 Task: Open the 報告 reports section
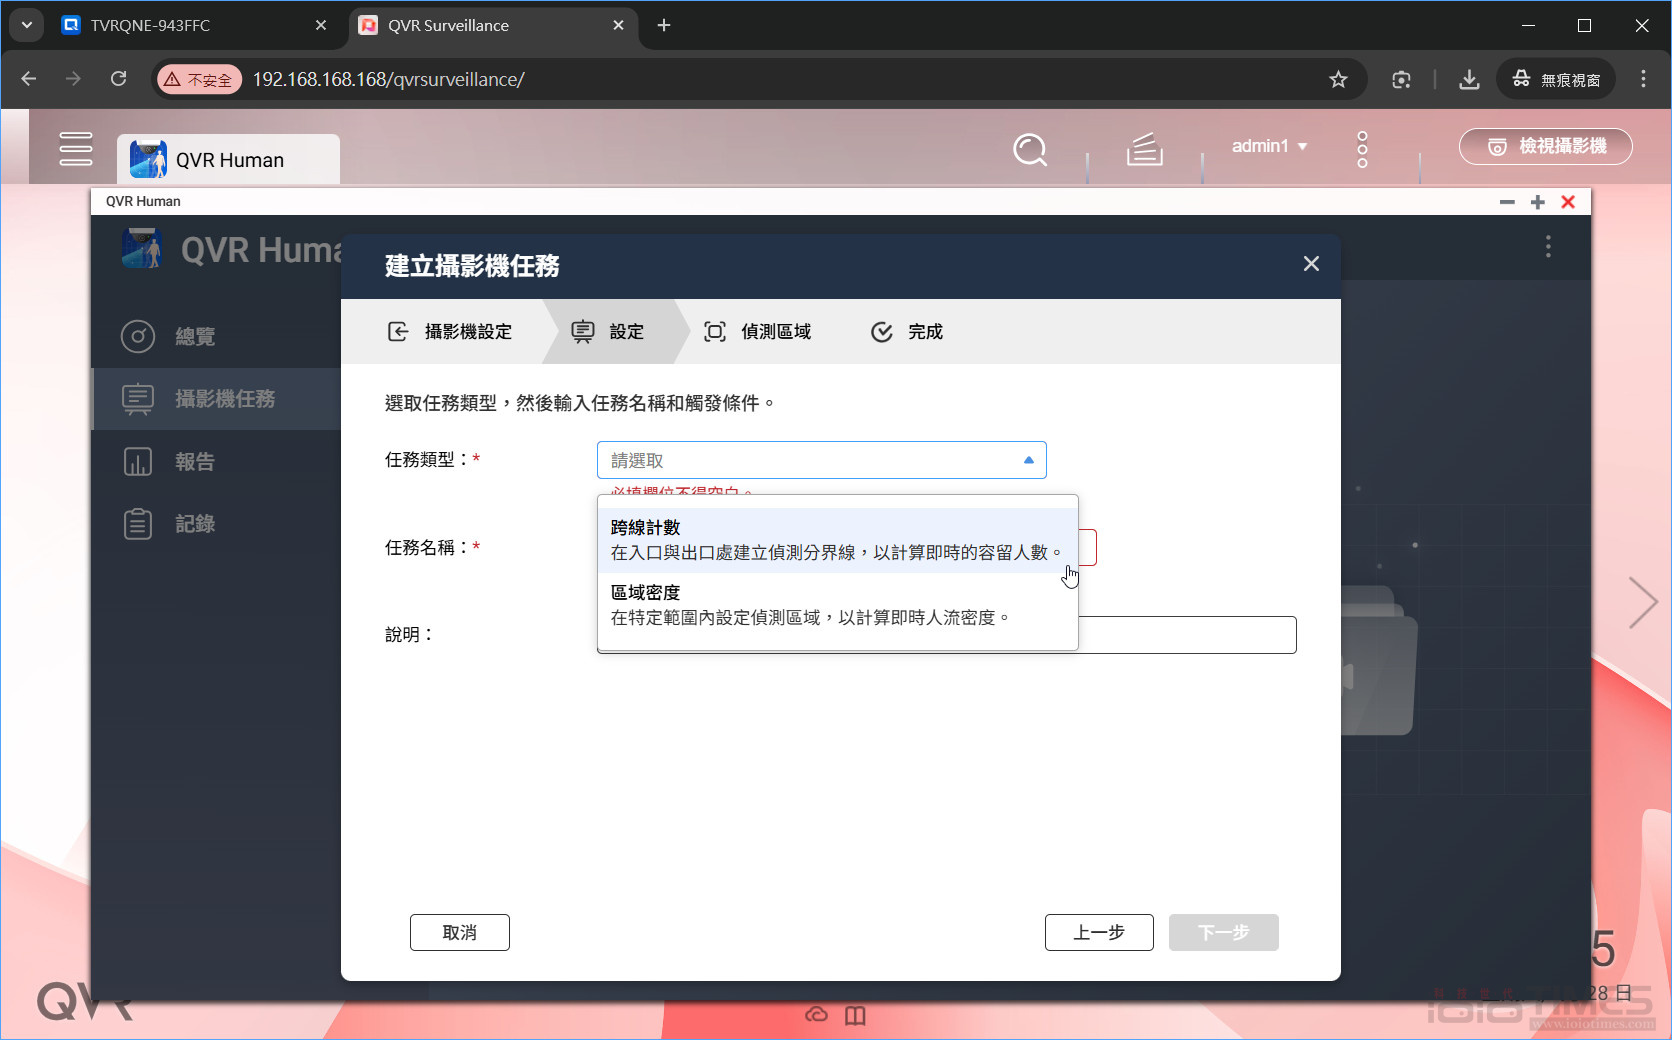(x=196, y=461)
